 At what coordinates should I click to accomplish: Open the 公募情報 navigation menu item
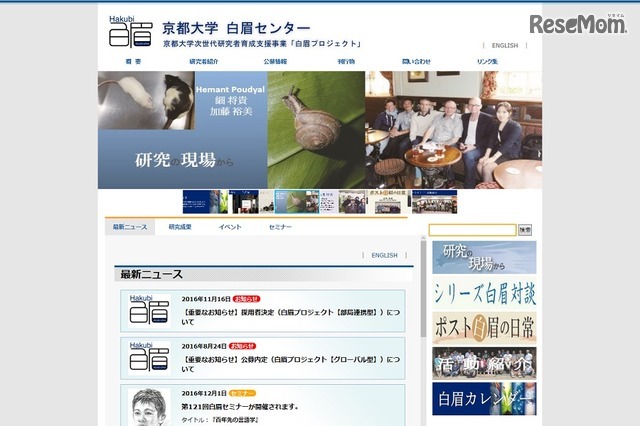pyautogui.click(x=275, y=62)
